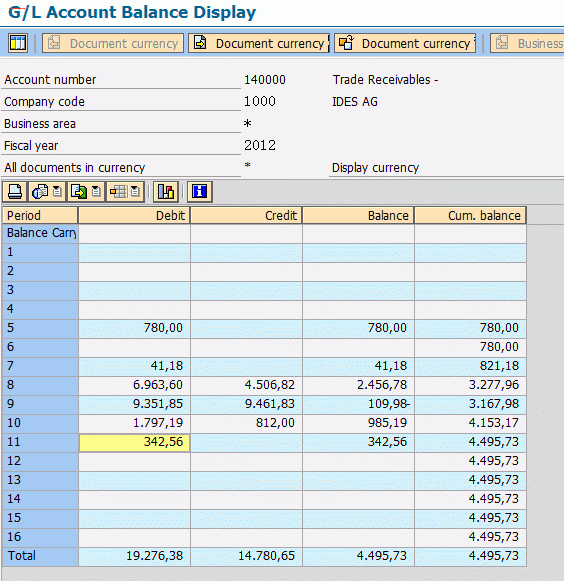The height and width of the screenshot is (581, 564).
Task: Click the print icon in the ALV toolbar
Action: [15, 192]
